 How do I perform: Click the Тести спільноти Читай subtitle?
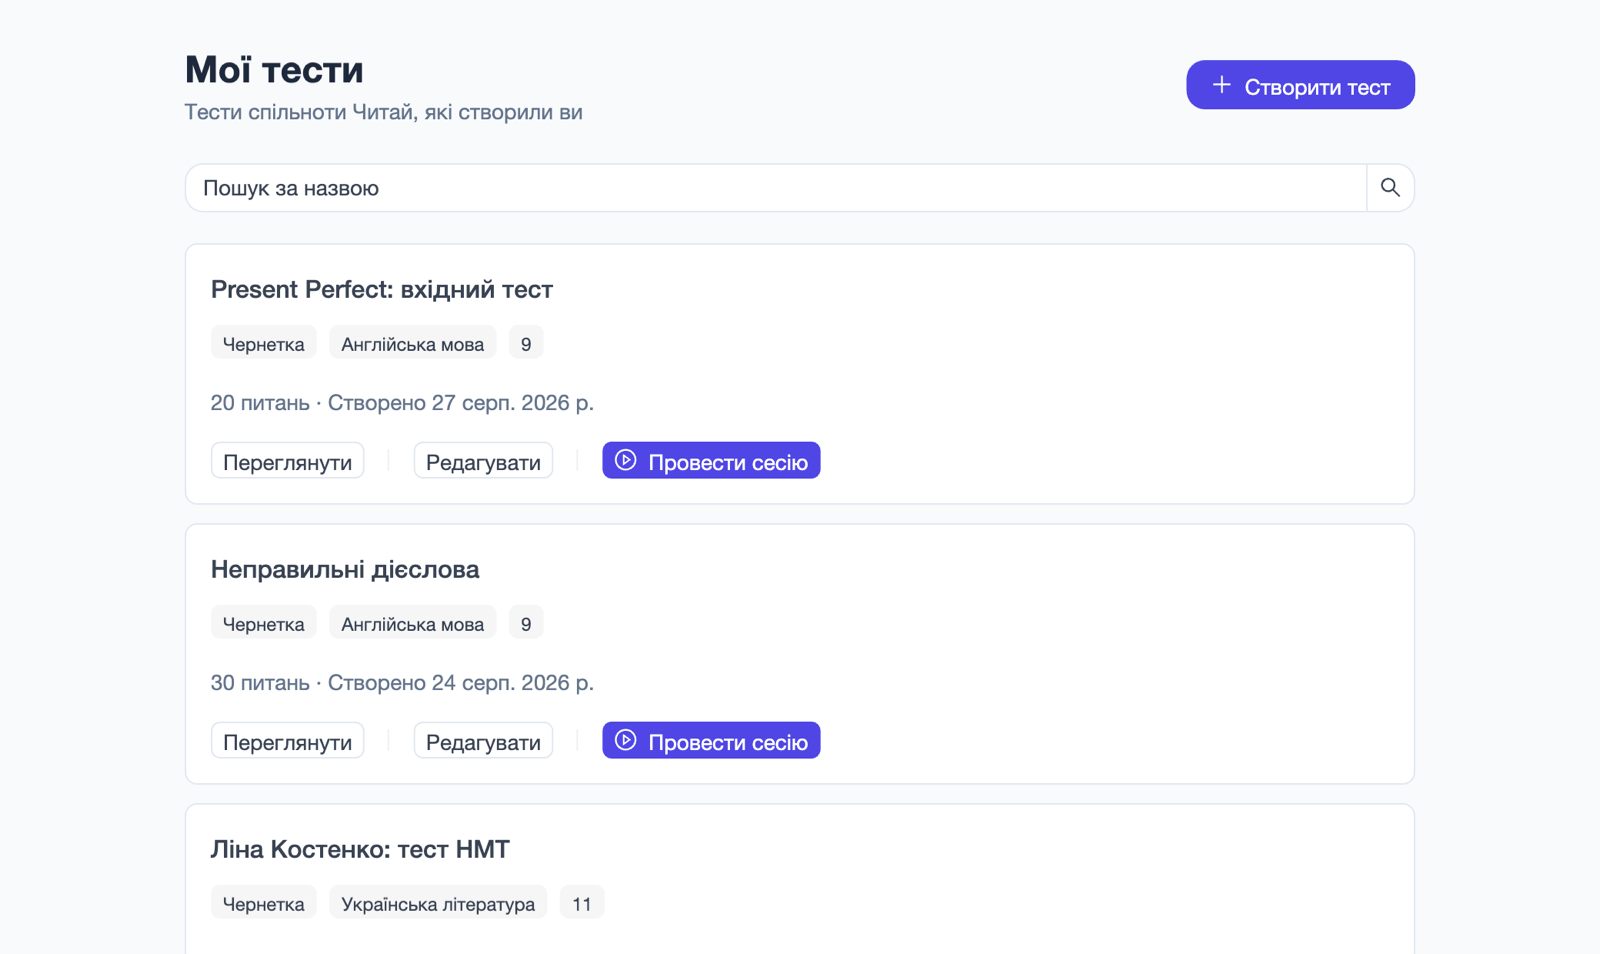[x=384, y=112]
